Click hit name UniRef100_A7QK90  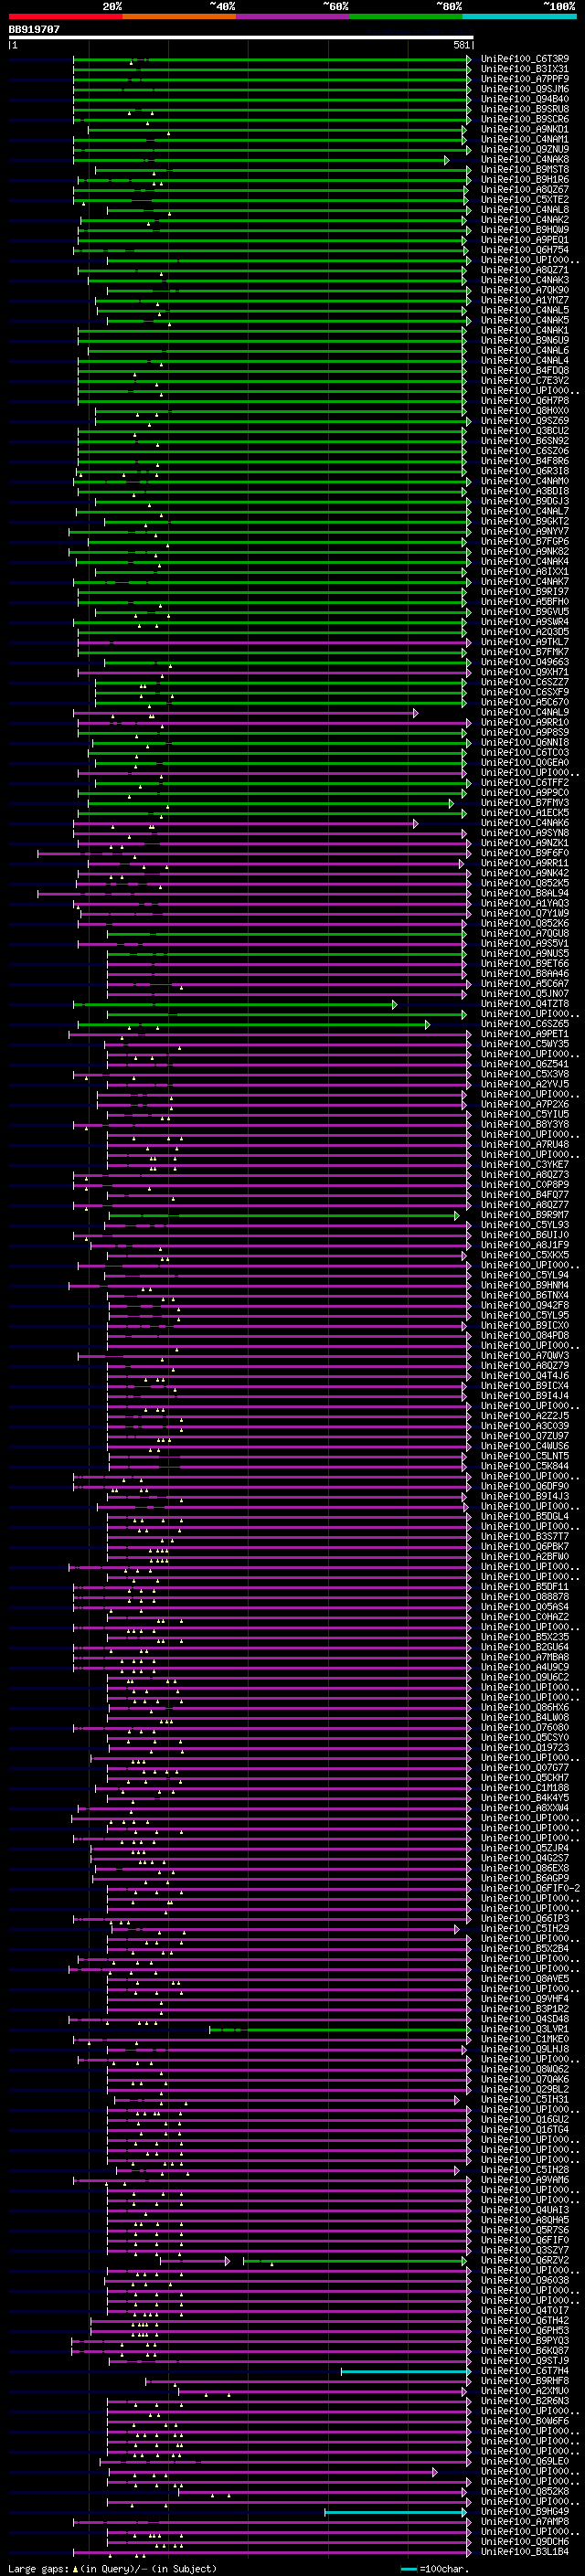pyautogui.click(x=525, y=290)
